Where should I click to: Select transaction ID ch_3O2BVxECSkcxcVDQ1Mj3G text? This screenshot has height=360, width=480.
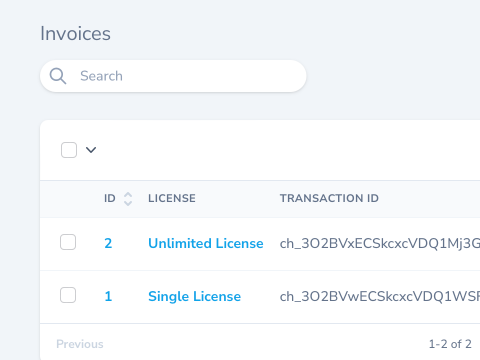pyautogui.click(x=380, y=243)
